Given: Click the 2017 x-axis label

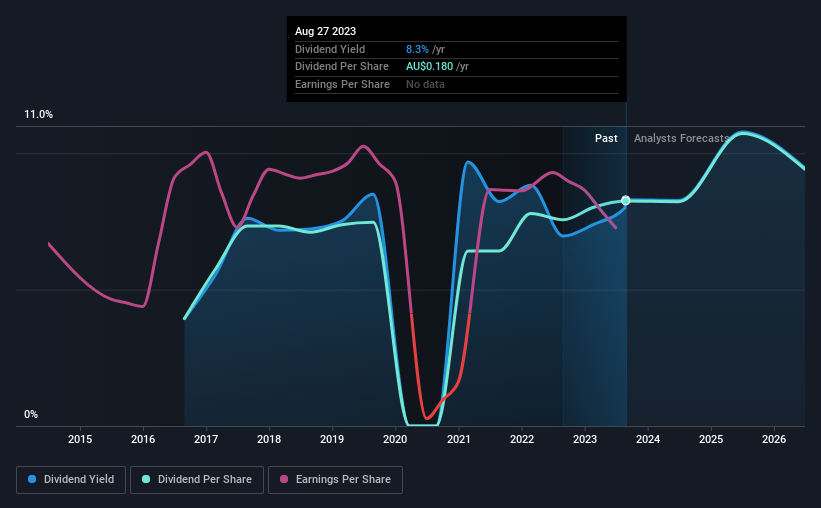Looking at the screenshot, I should [x=206, y=439].
